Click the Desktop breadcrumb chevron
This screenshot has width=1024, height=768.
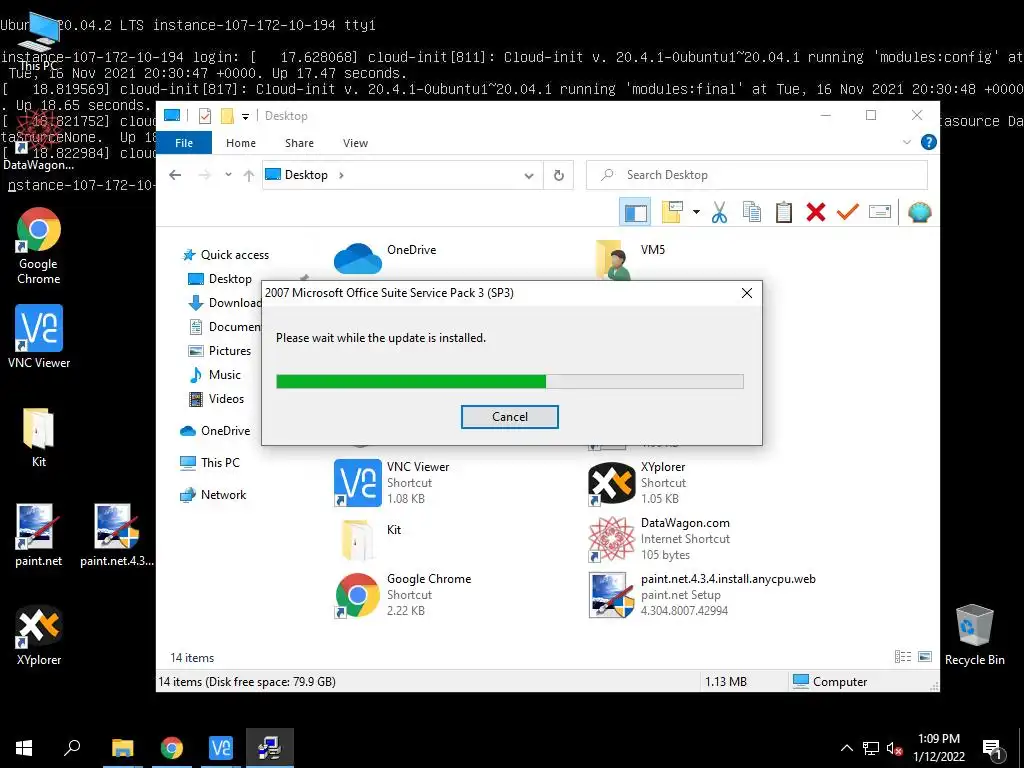(x=341, y=175)
